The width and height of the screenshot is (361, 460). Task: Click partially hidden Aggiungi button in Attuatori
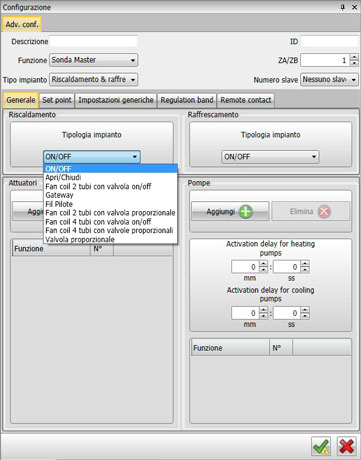point(28,211)
